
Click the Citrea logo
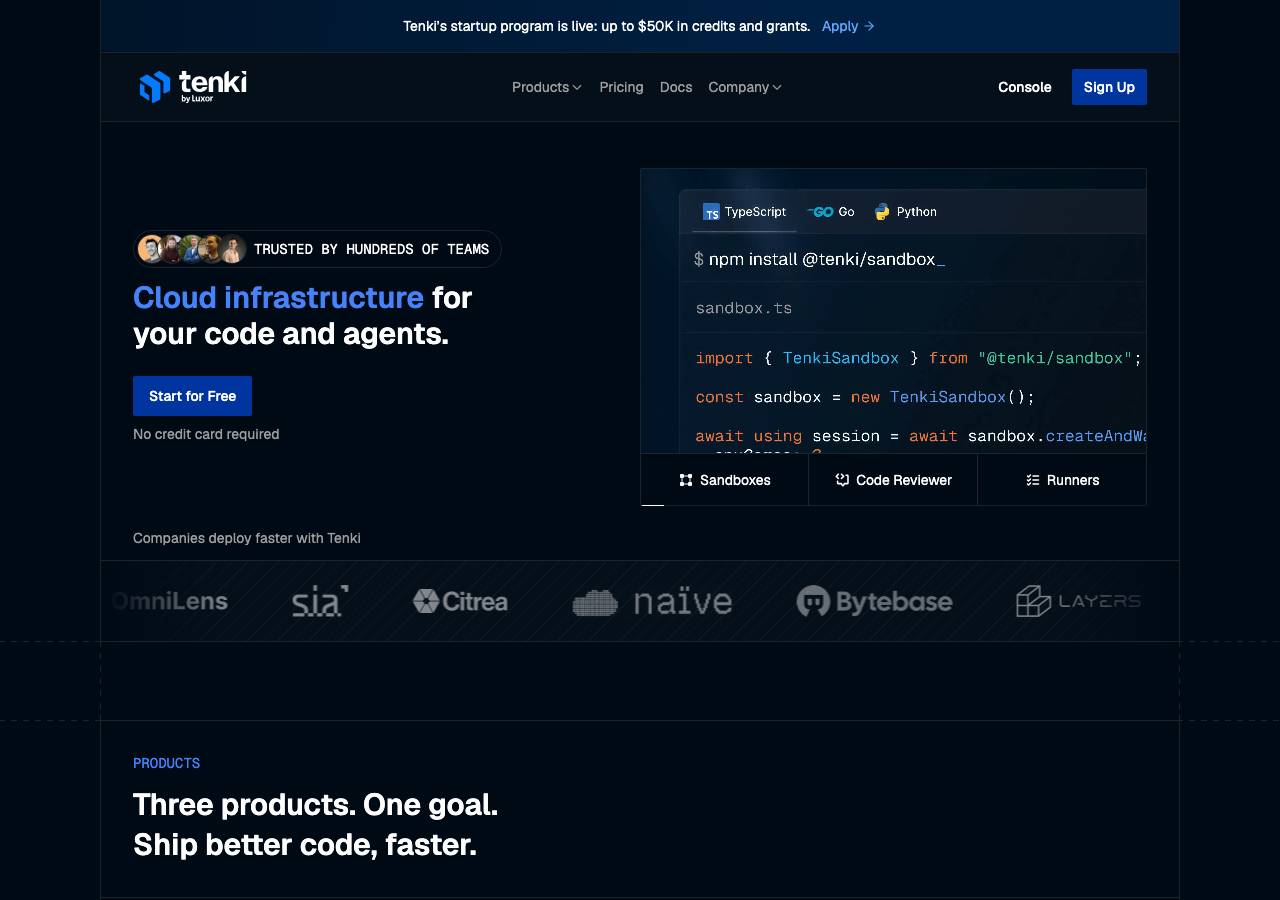click(460, 601)
